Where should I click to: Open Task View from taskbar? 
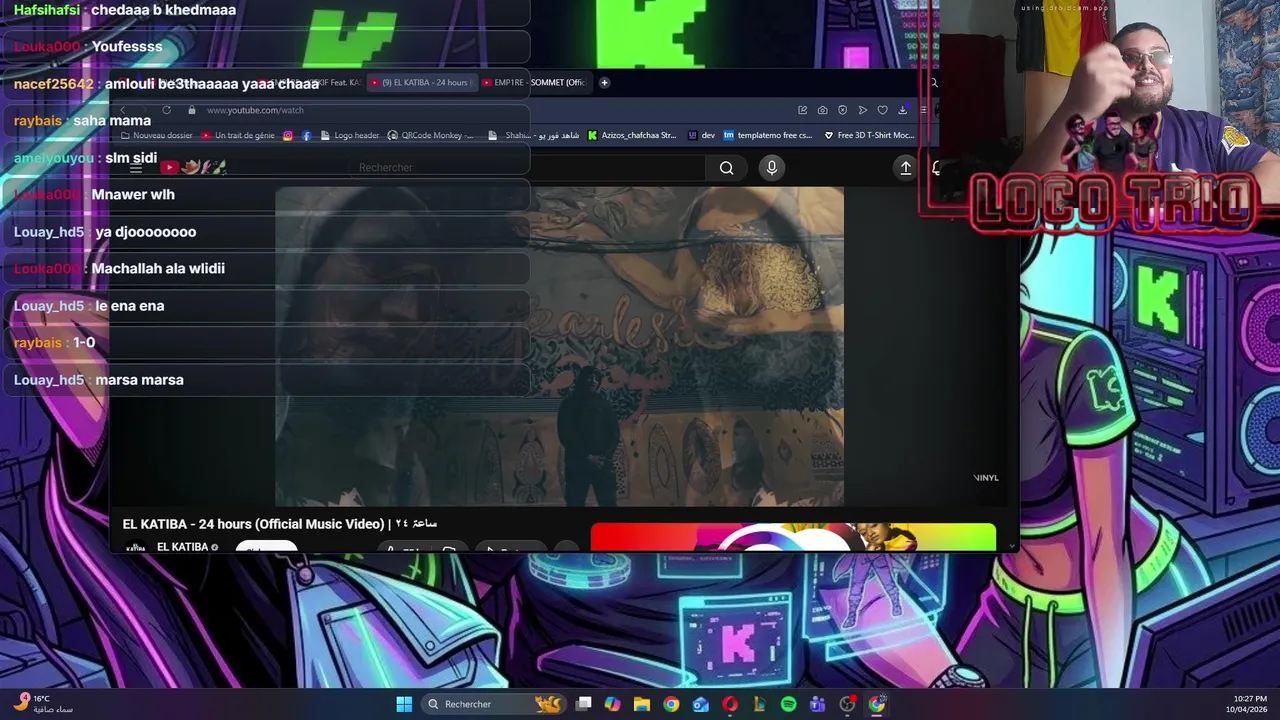click(x=584, y=704)
